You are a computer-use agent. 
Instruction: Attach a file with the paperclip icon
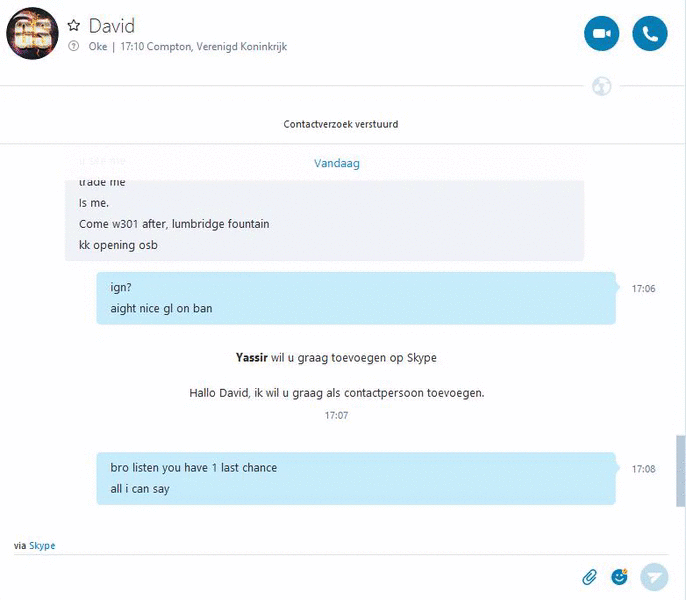[x=589, y=577]
